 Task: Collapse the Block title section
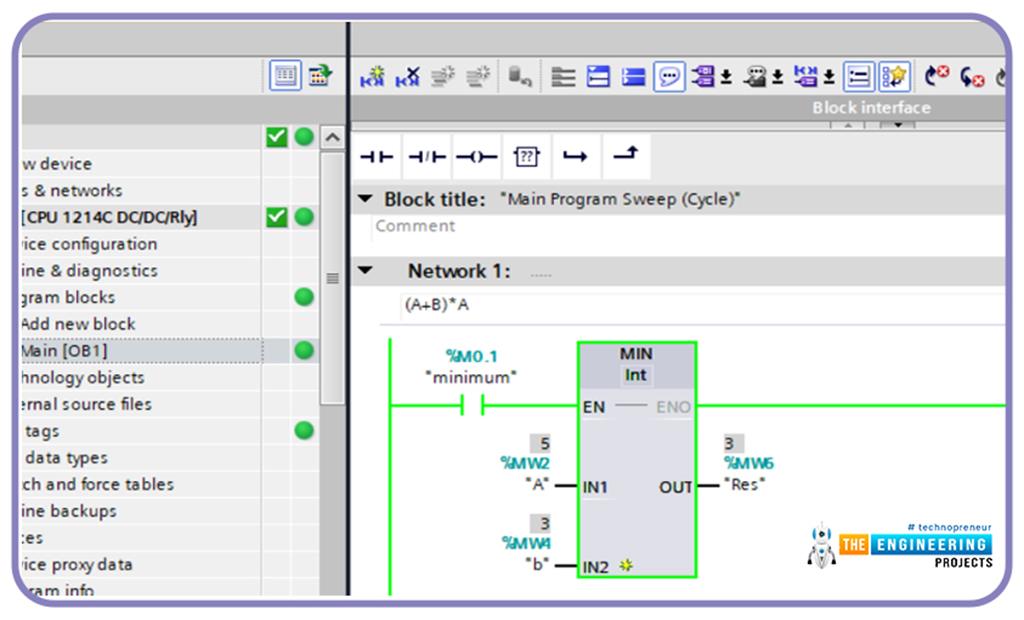[x=367, y=199]
